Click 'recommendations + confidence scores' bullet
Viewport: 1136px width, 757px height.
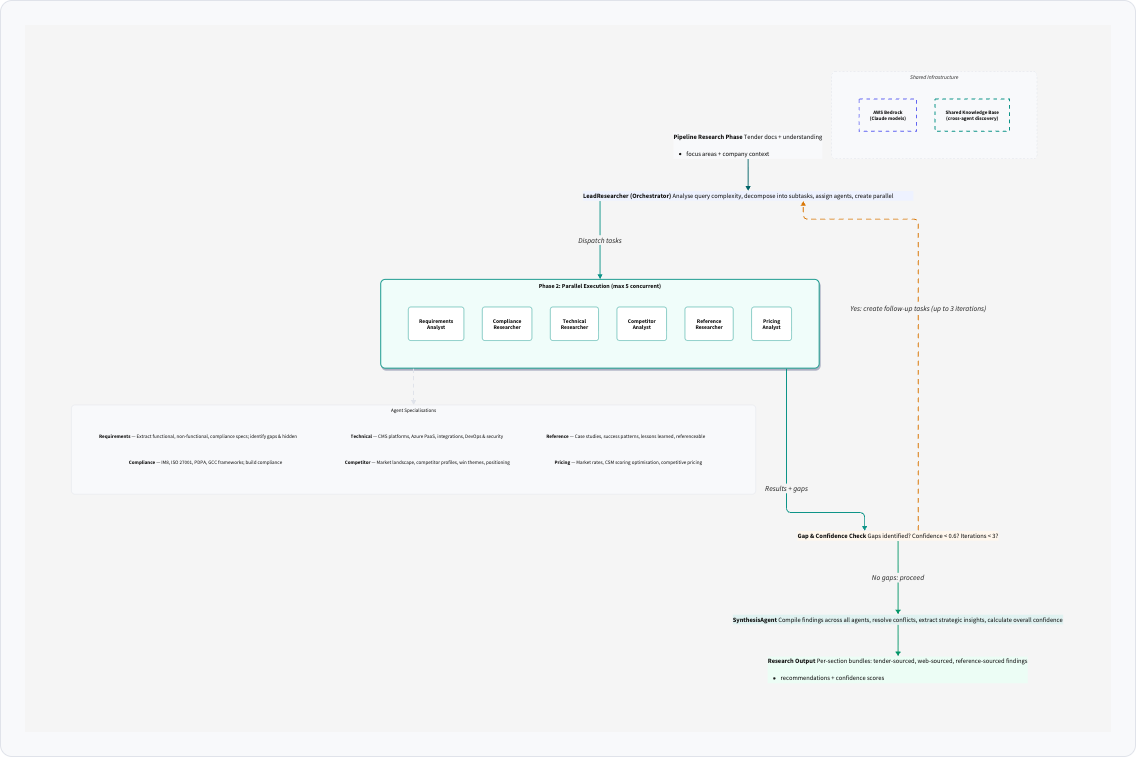[832, 678]
